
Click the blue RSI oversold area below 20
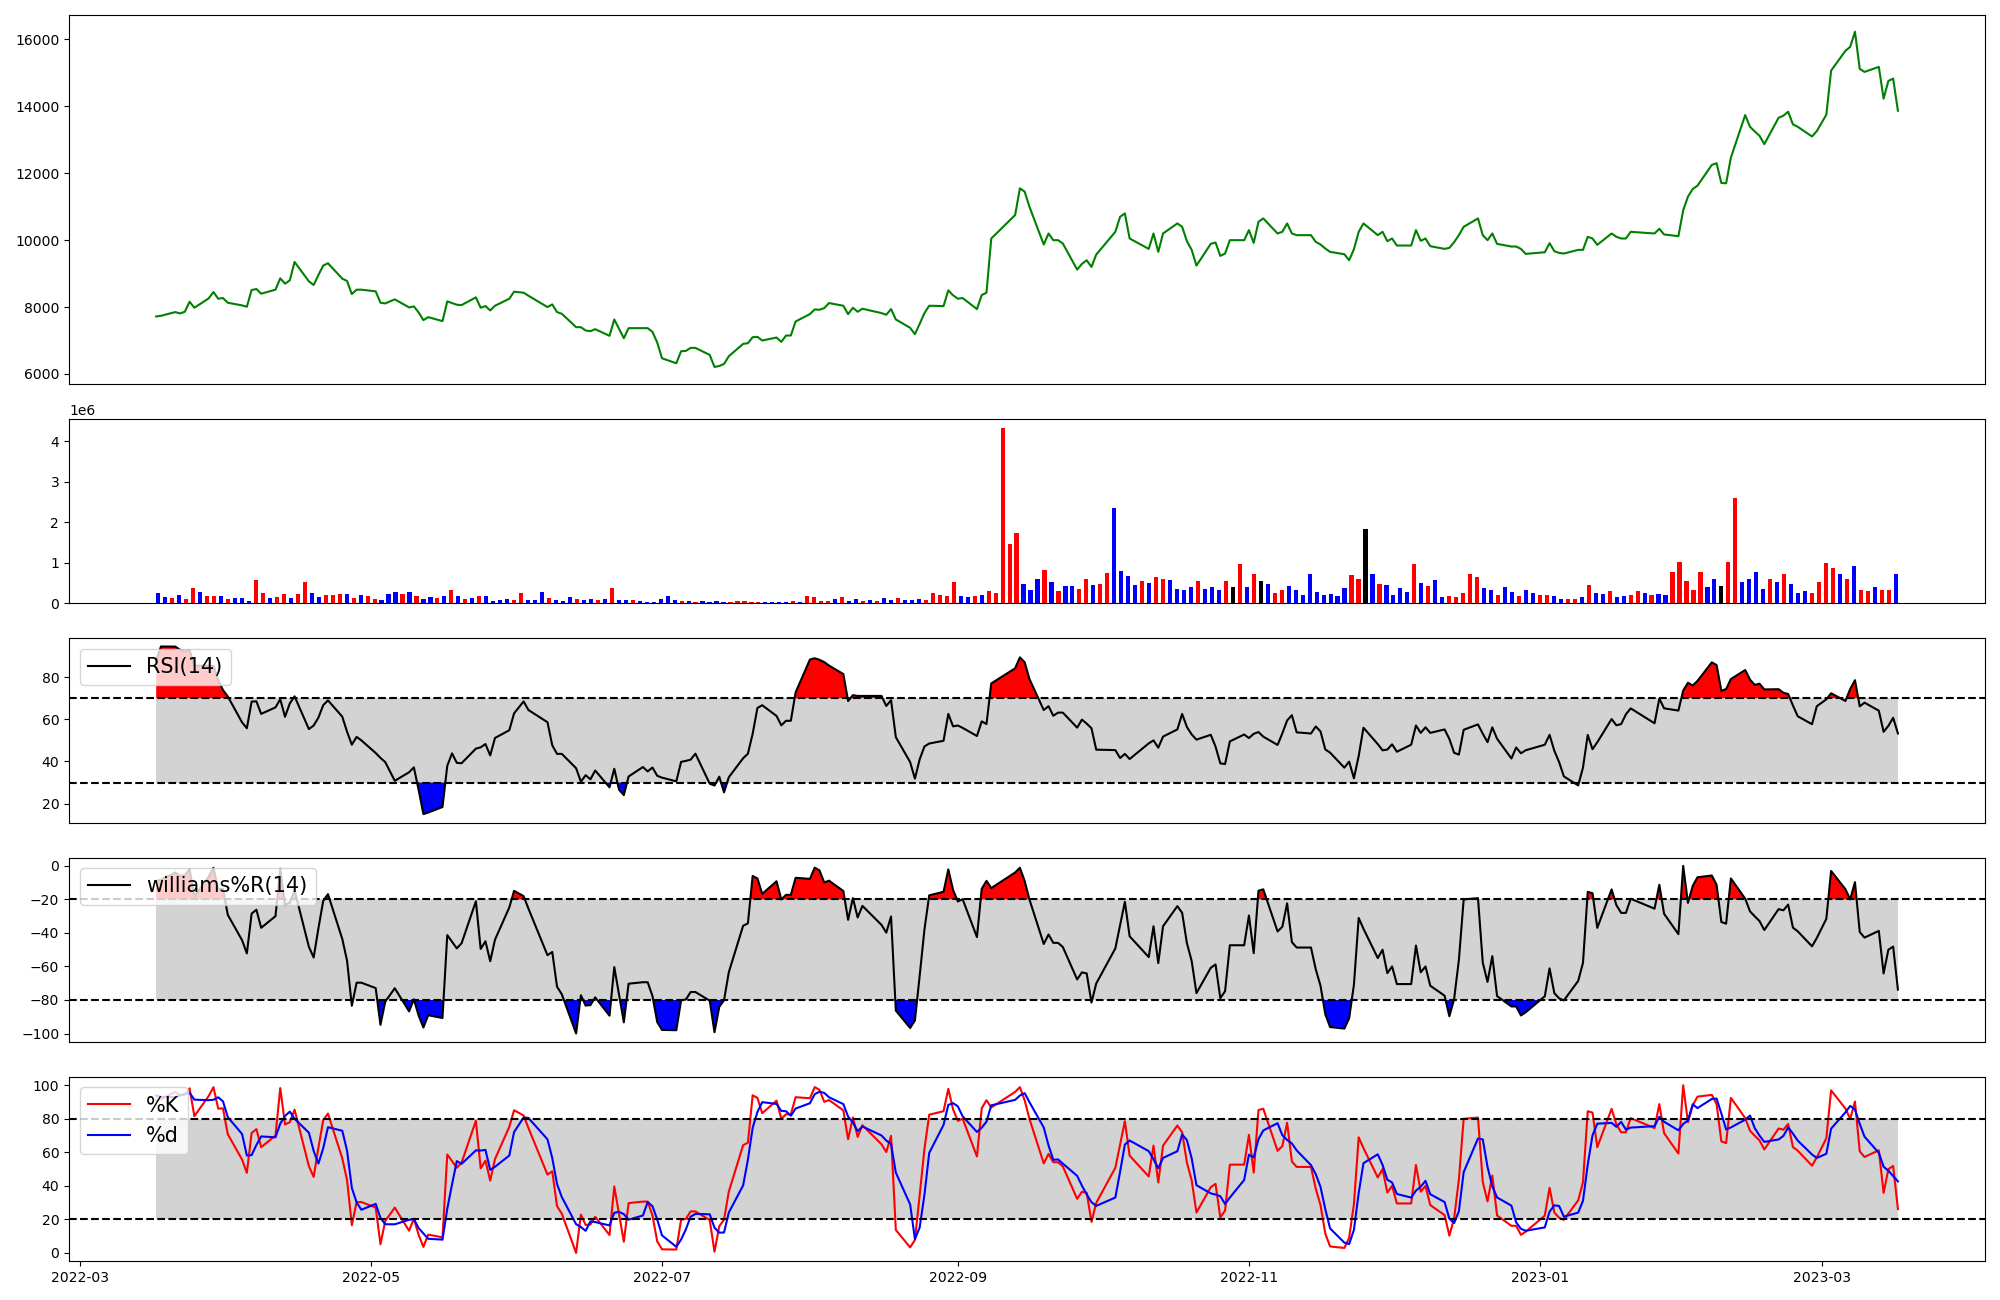coord(432,797)
